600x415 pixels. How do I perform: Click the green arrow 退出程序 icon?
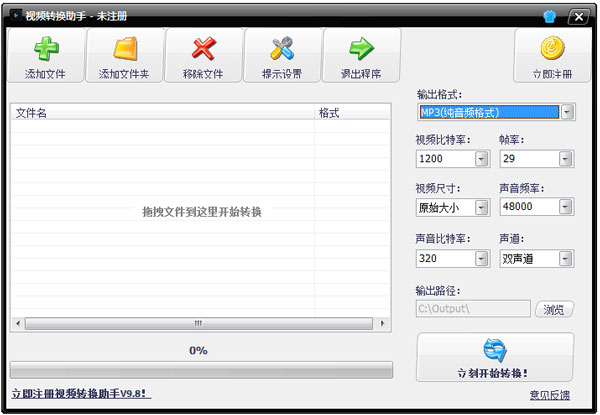(x=361, y=49)
